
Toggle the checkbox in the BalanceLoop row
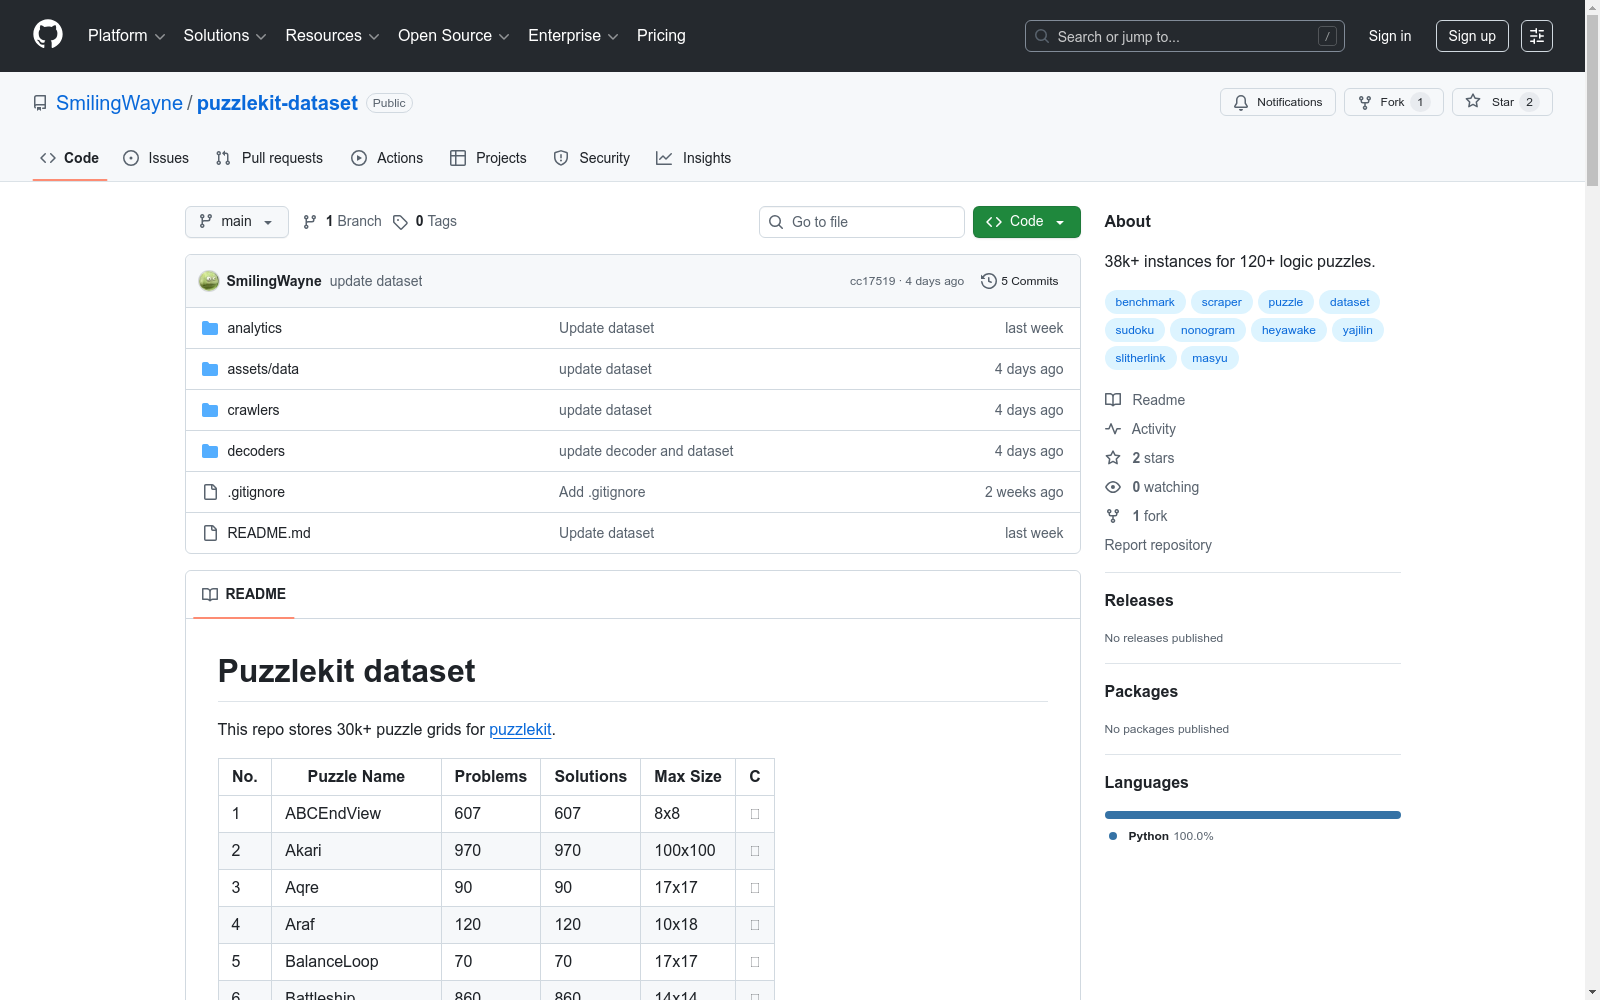pos(755,962)
